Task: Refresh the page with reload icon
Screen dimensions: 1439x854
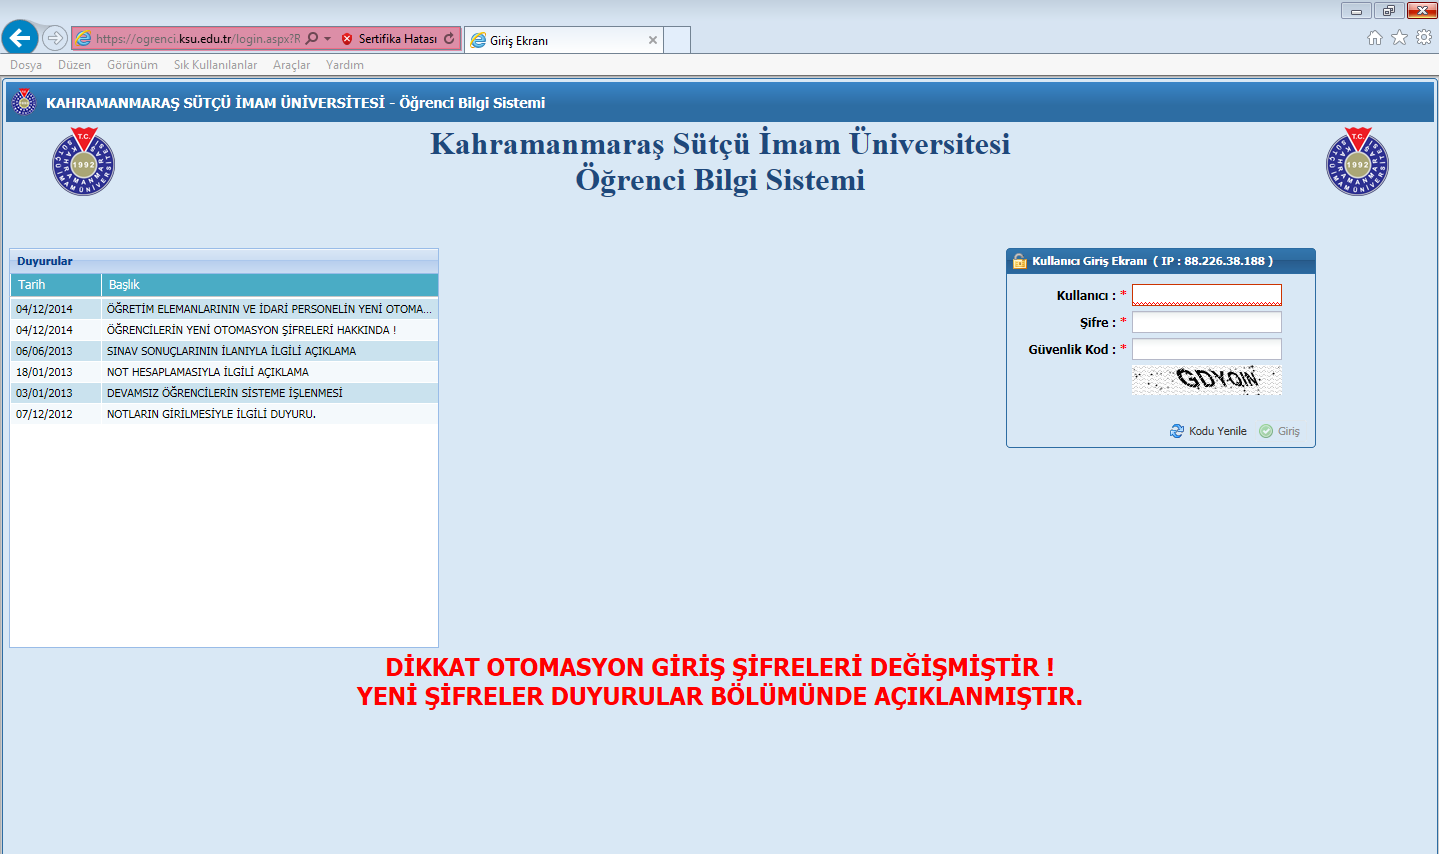Action: (x=450, y=39)
